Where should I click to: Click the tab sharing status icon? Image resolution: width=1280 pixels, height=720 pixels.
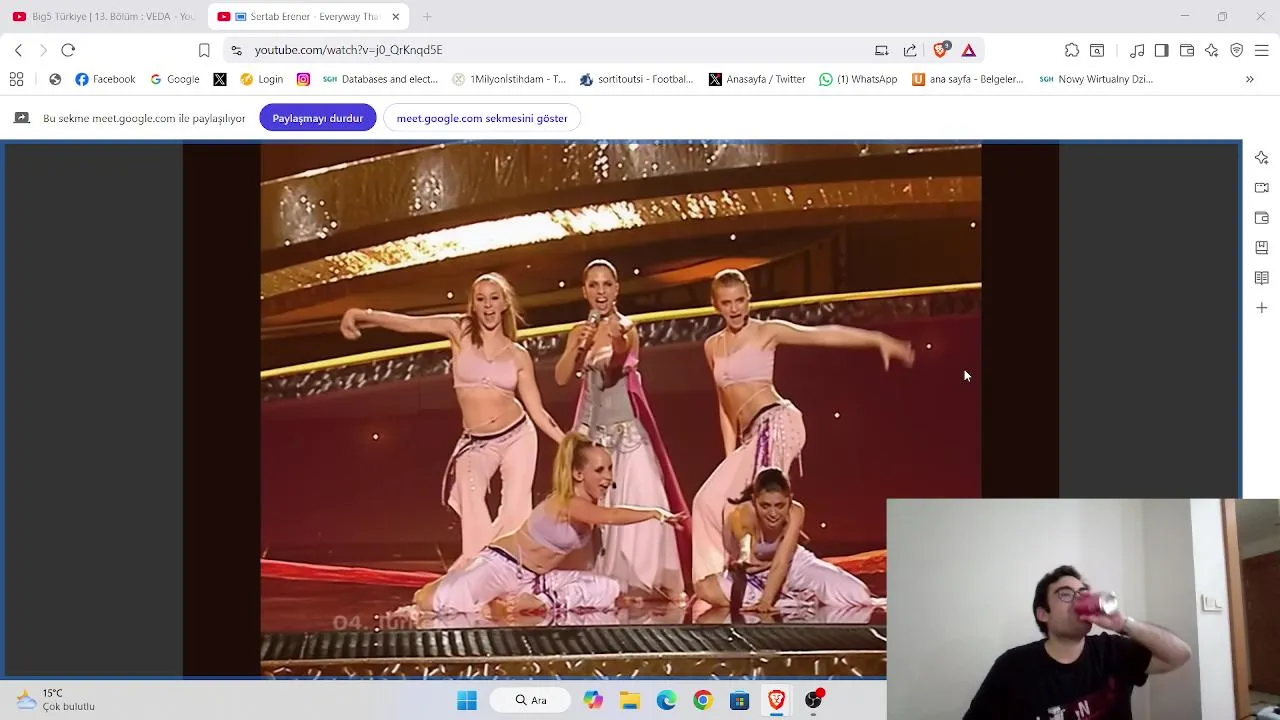[21, 118]
